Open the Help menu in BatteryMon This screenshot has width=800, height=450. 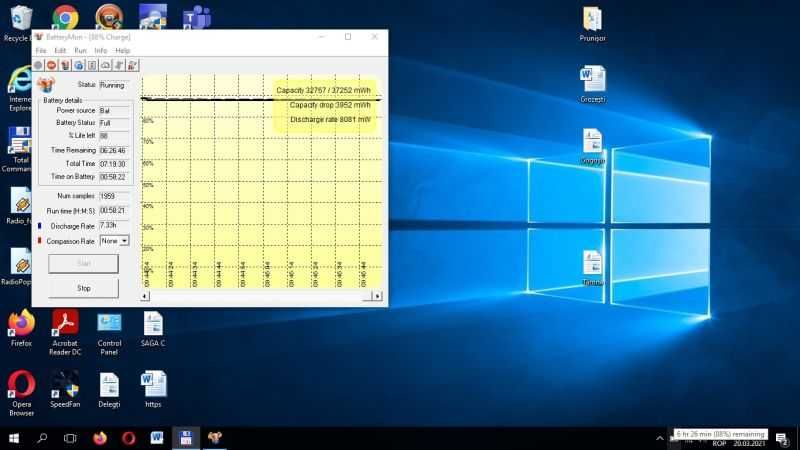pyautogui.click(x=122, y=51)
